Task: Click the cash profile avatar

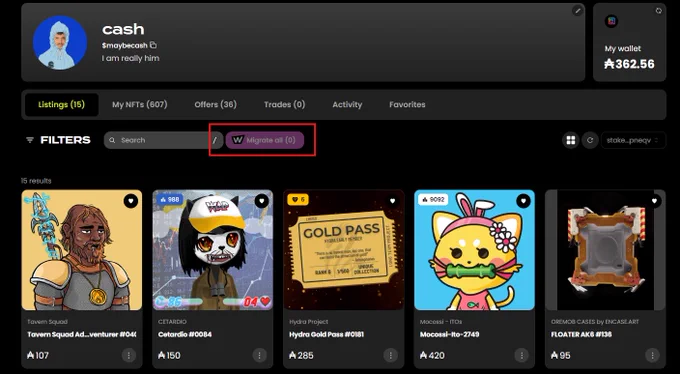Action: (60, 42)
